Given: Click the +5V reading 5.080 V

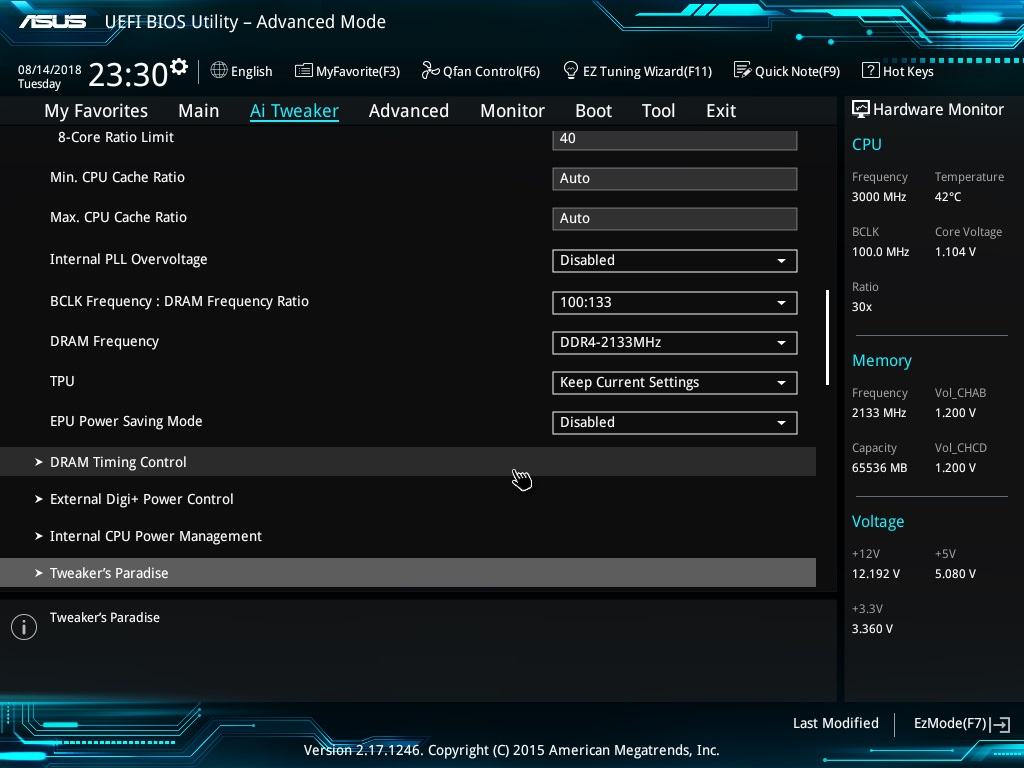Looking at the screenshot, I should 955,573.
